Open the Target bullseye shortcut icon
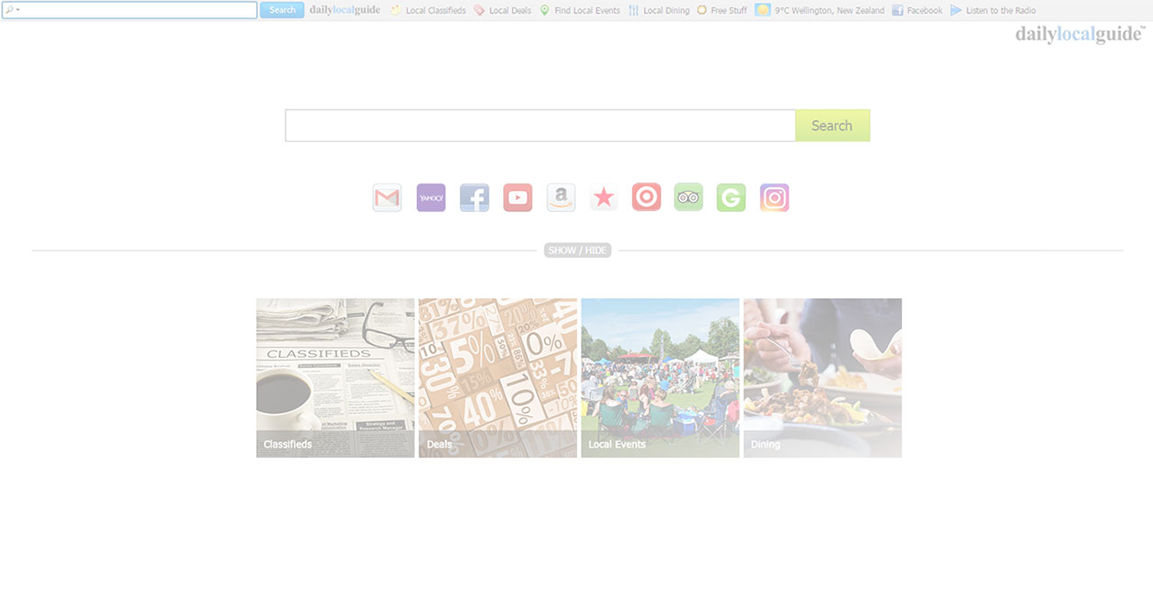 (646, 197)
